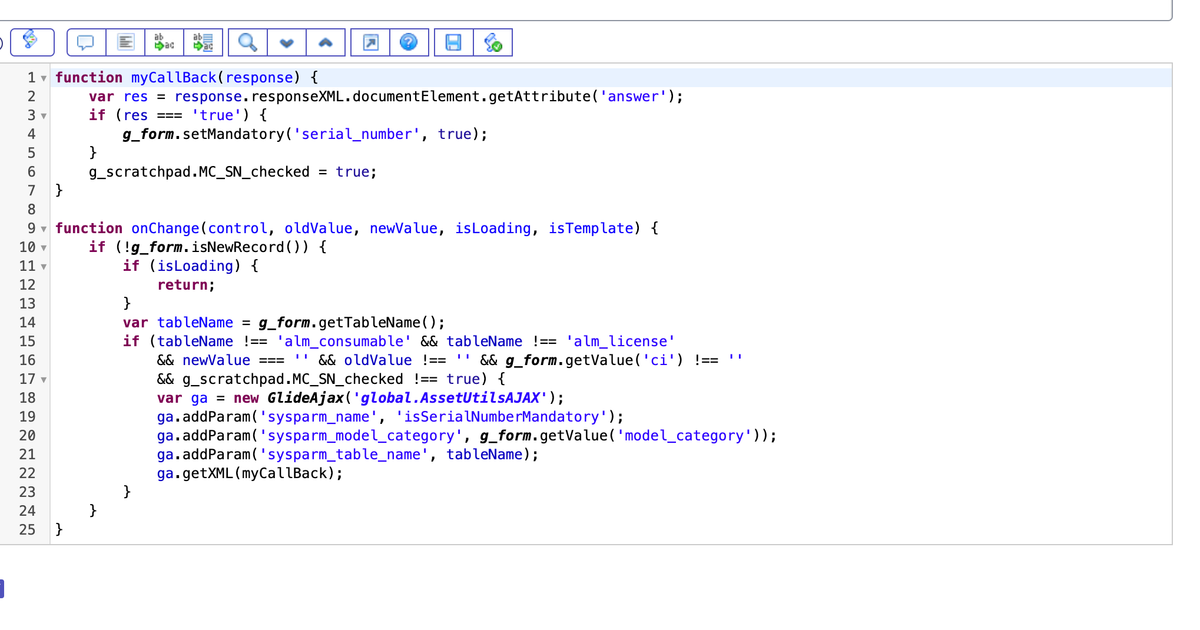Click the find next down-arrow icon
The height and width of the screenshot is (630, 1200).
coord(286,43)
